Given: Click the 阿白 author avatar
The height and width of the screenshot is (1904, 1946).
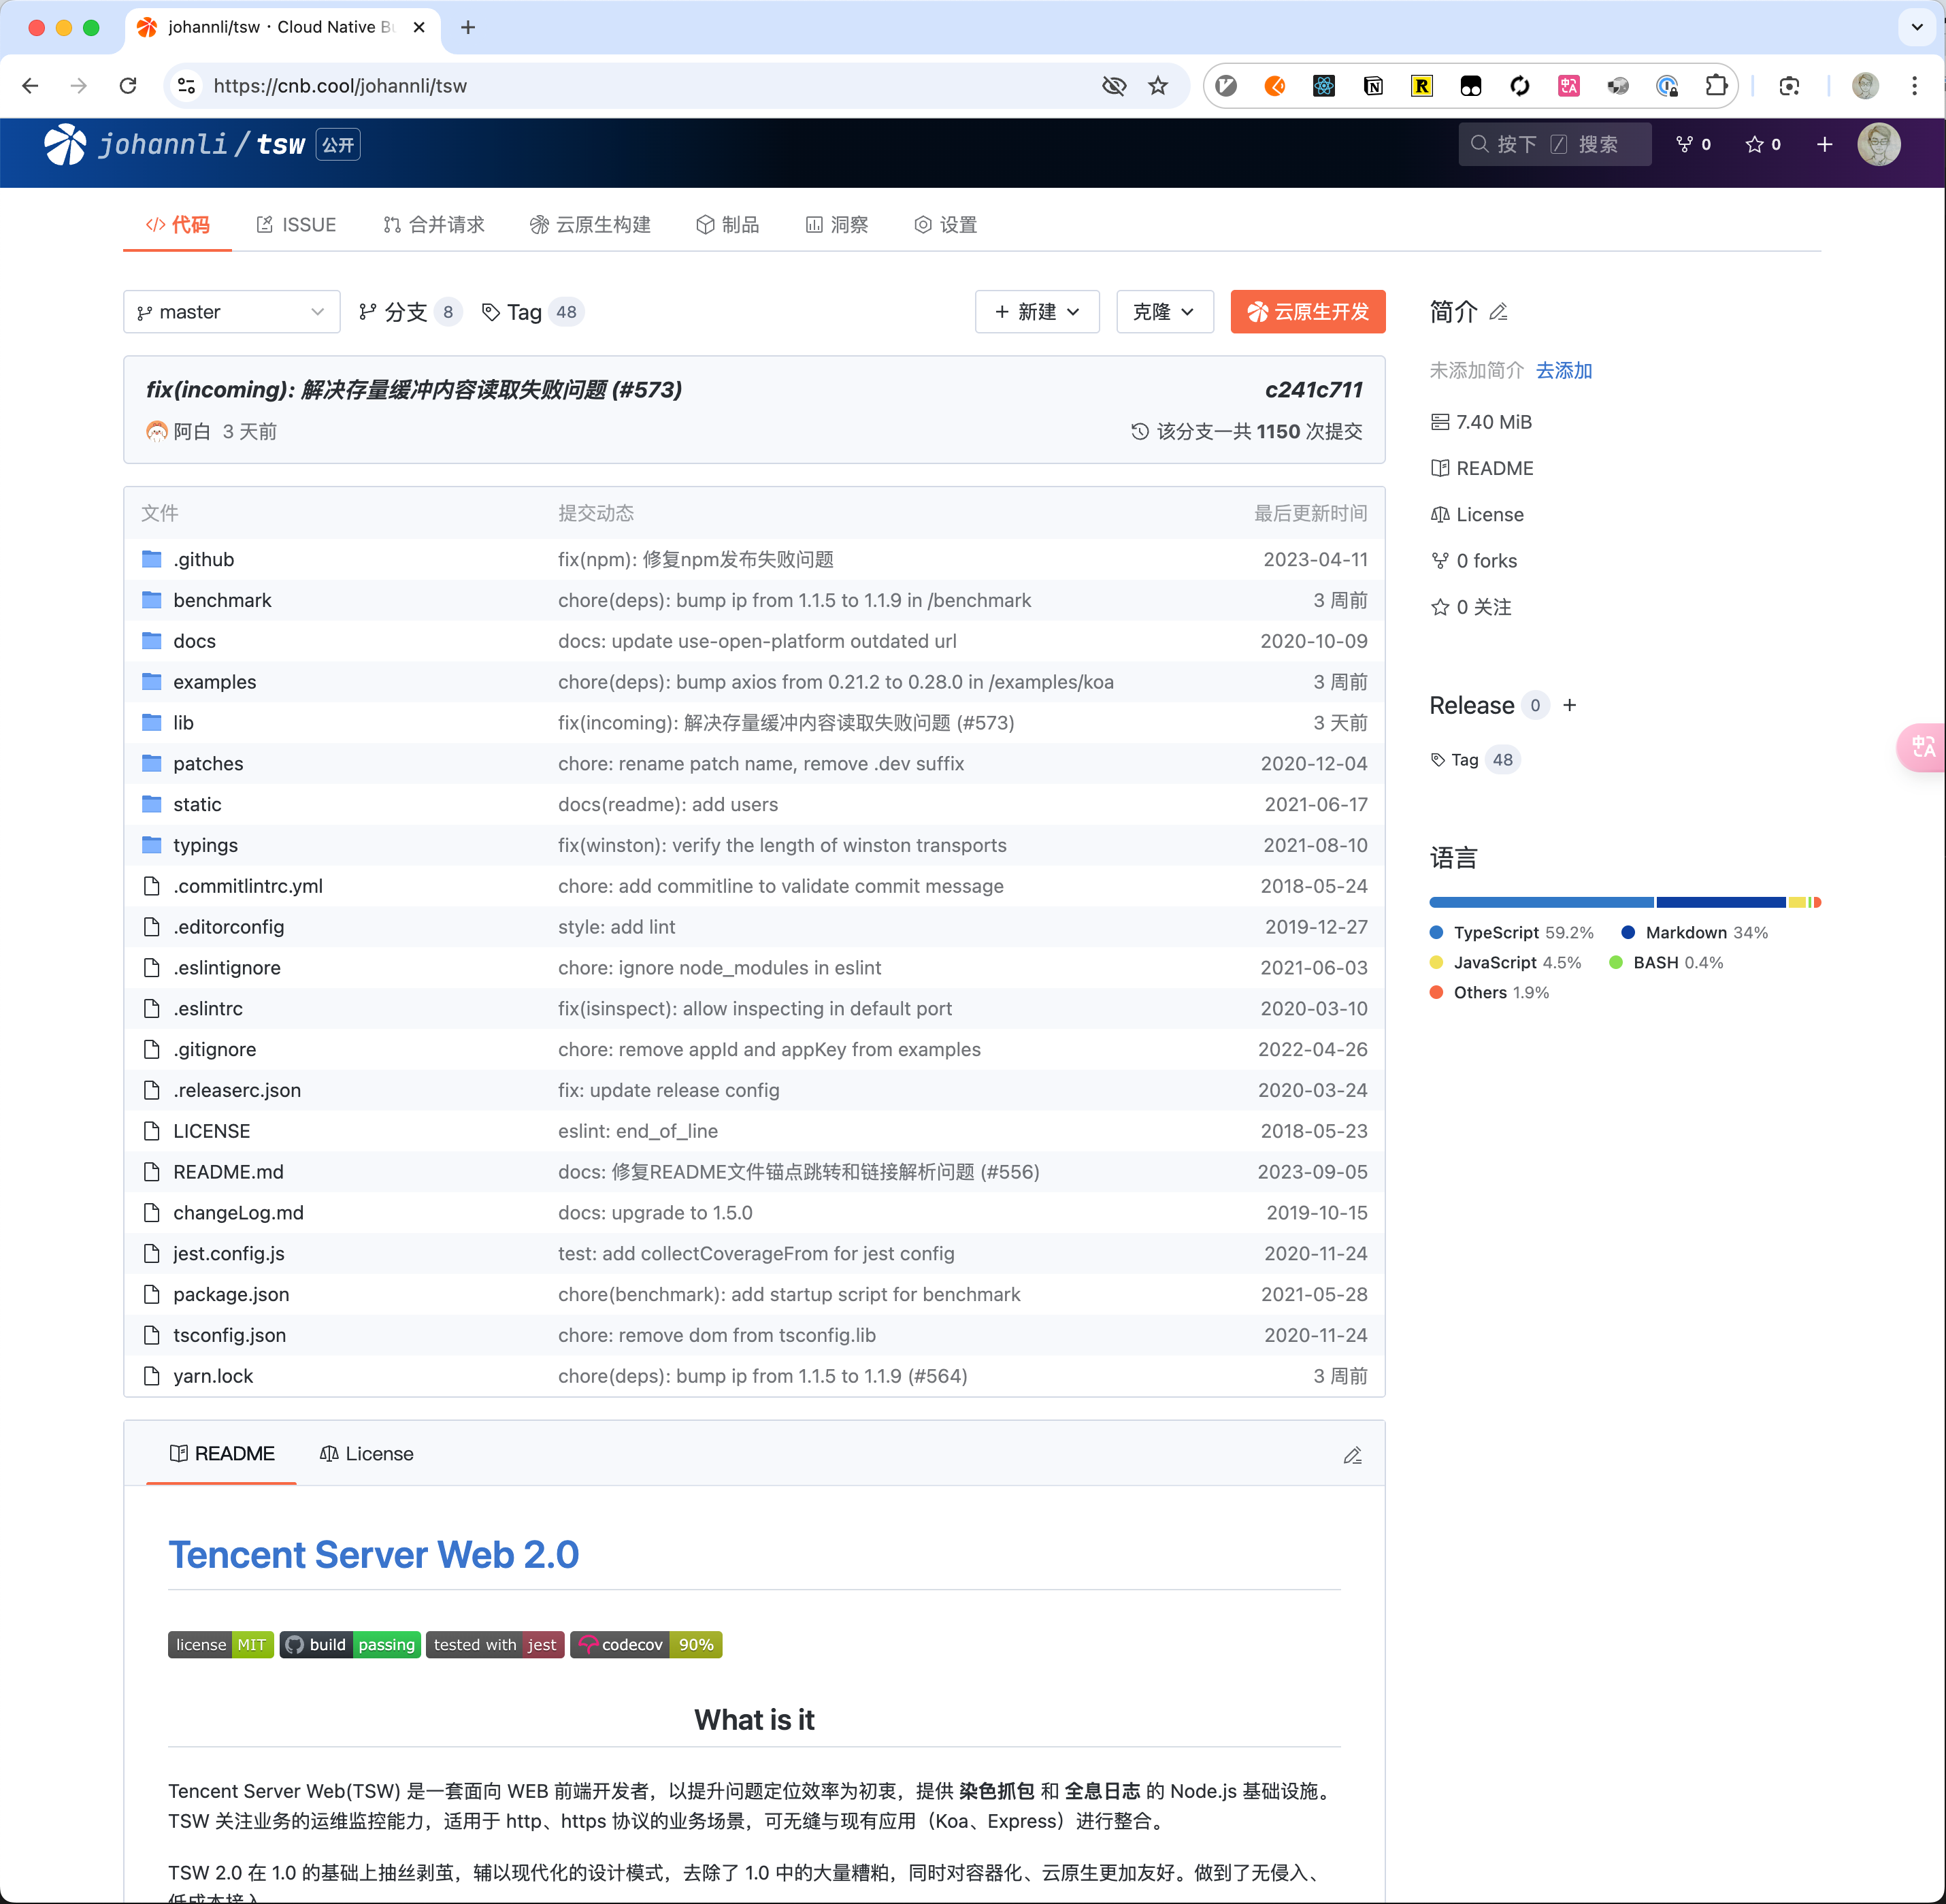Looking at the screenshot, I should [157, 431].
